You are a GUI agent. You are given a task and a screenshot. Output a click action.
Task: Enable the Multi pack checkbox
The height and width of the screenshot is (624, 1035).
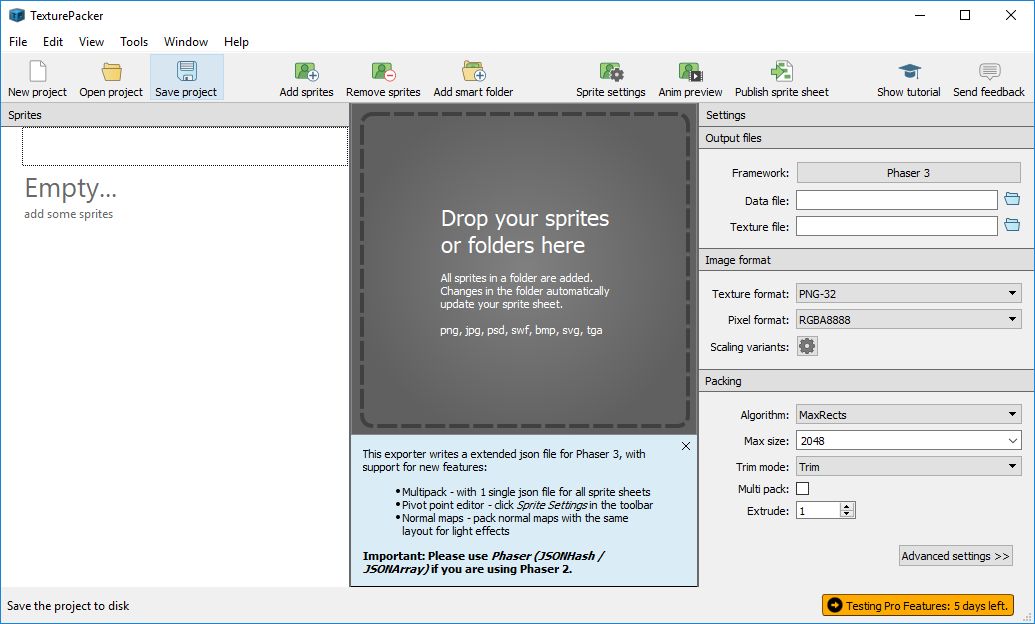point(802,489)
